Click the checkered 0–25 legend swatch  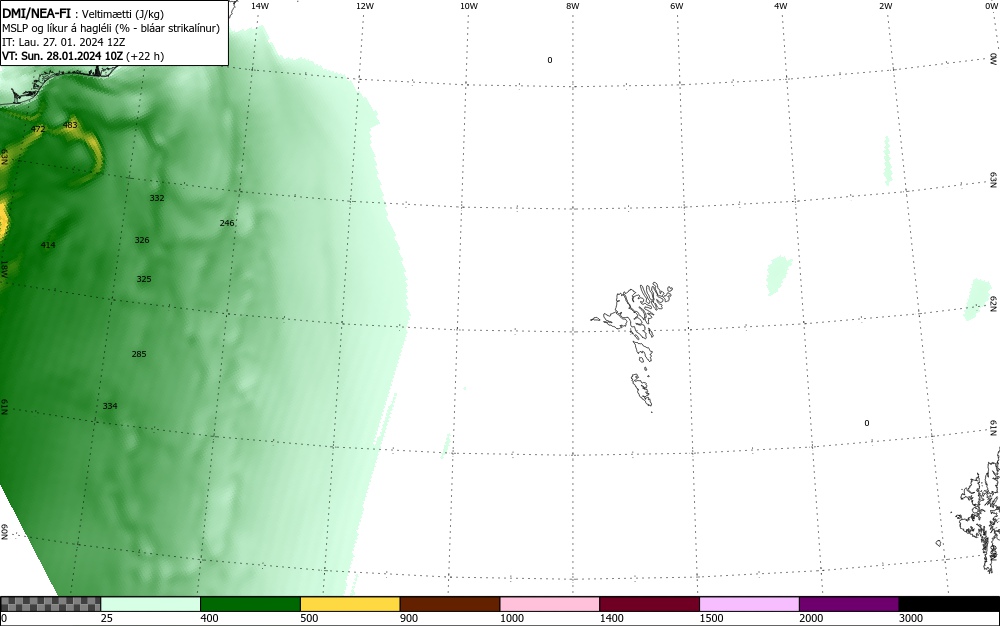[x=50, y=604]
